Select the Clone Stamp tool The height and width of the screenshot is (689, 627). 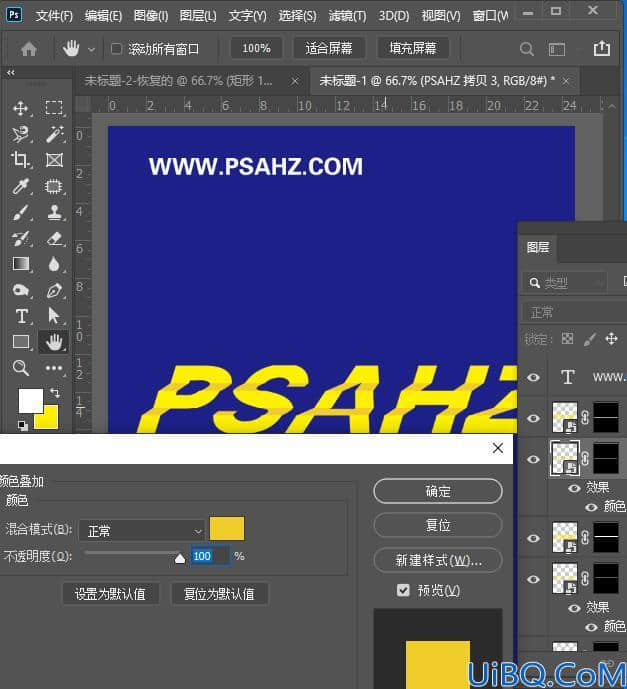coord(54,212)
